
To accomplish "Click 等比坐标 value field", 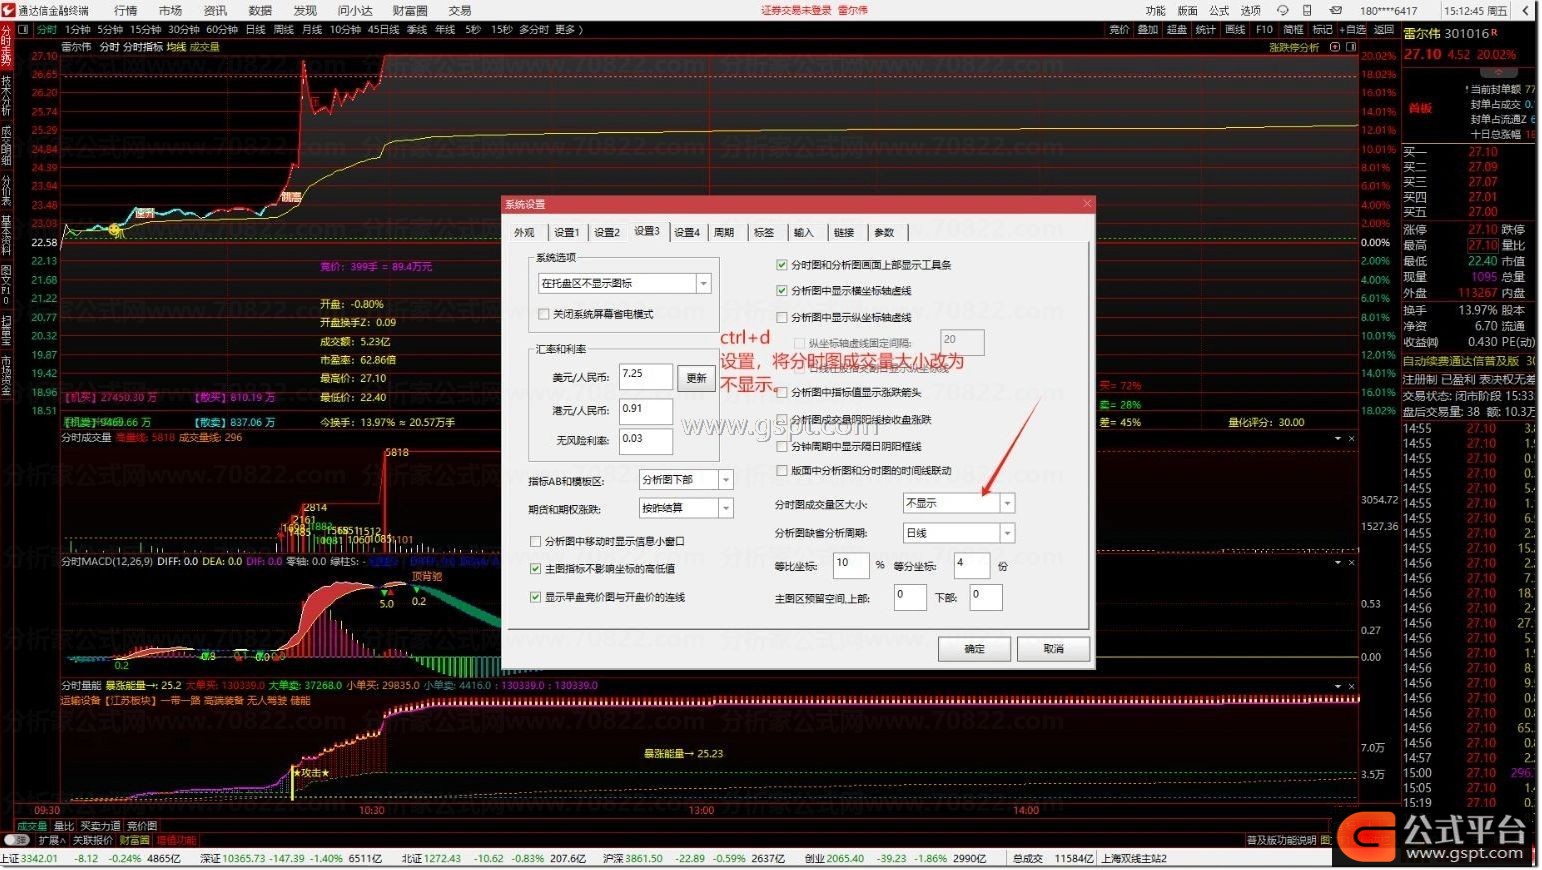I will pos(850,565).
